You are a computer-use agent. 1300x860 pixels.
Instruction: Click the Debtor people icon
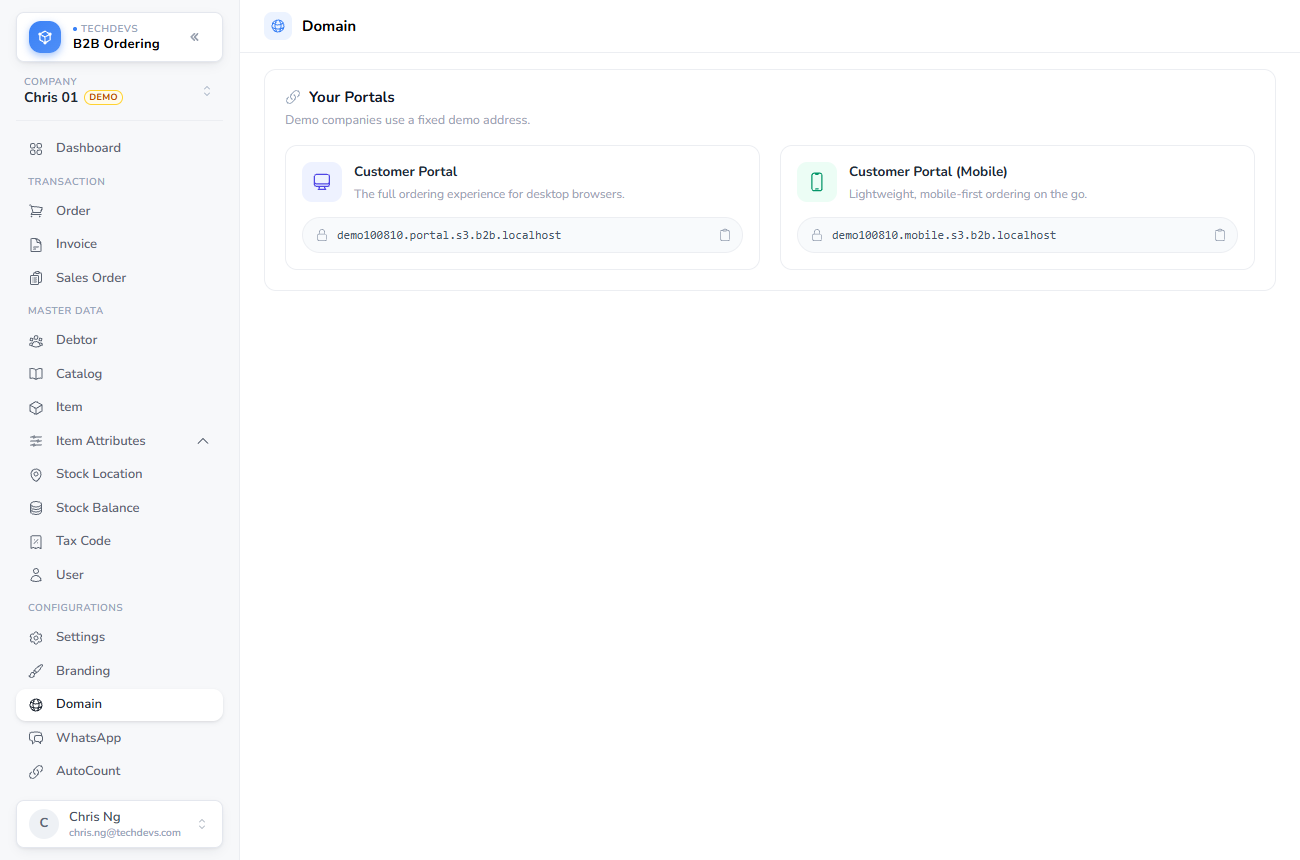(x=36, y=340)
